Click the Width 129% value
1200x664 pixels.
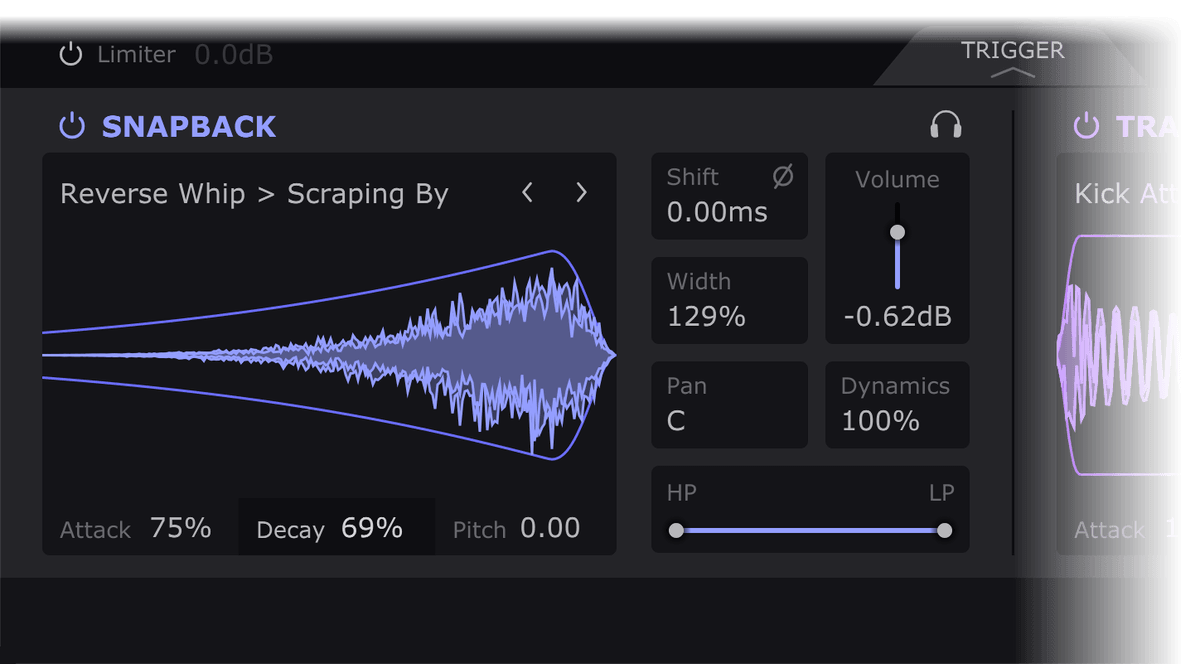[706, 317]
